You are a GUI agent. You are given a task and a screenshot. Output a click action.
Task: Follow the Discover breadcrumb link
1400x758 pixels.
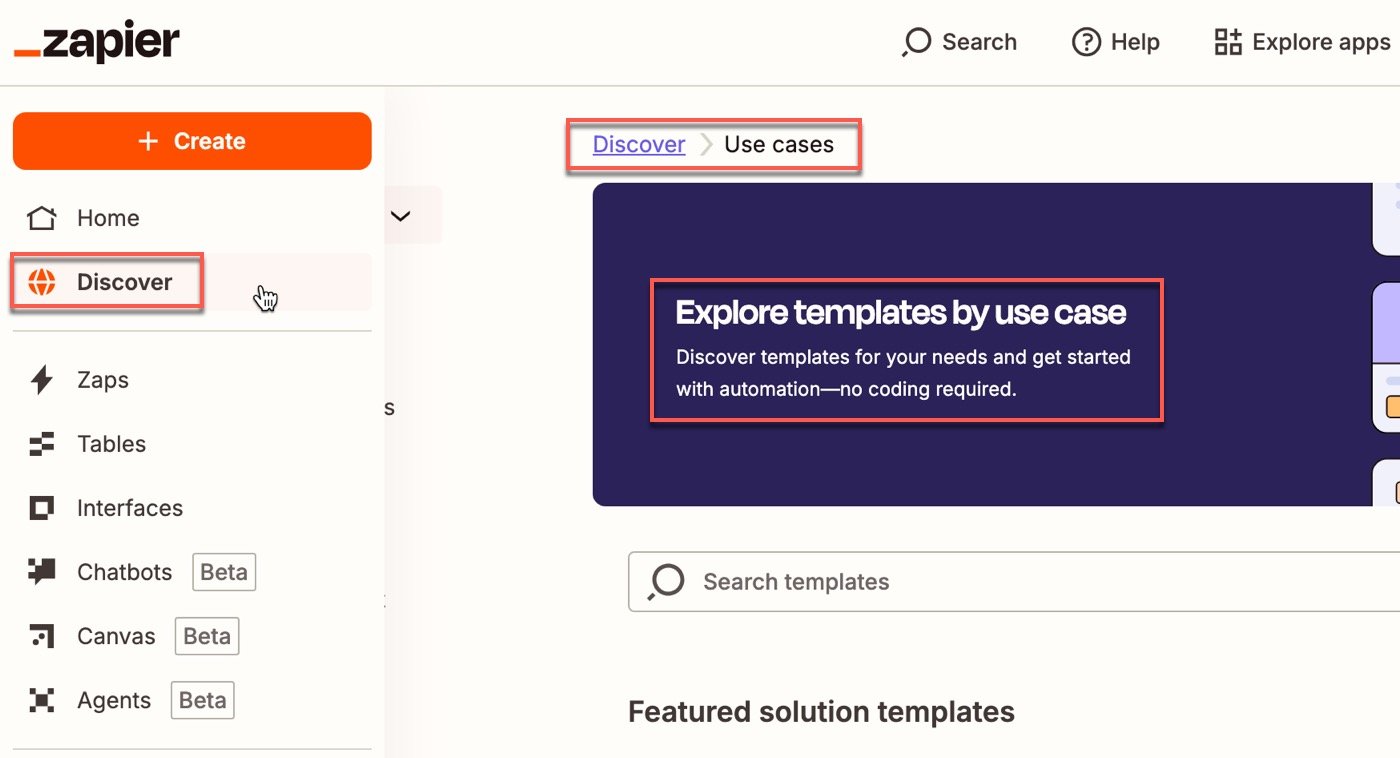[x=639, y=144]
